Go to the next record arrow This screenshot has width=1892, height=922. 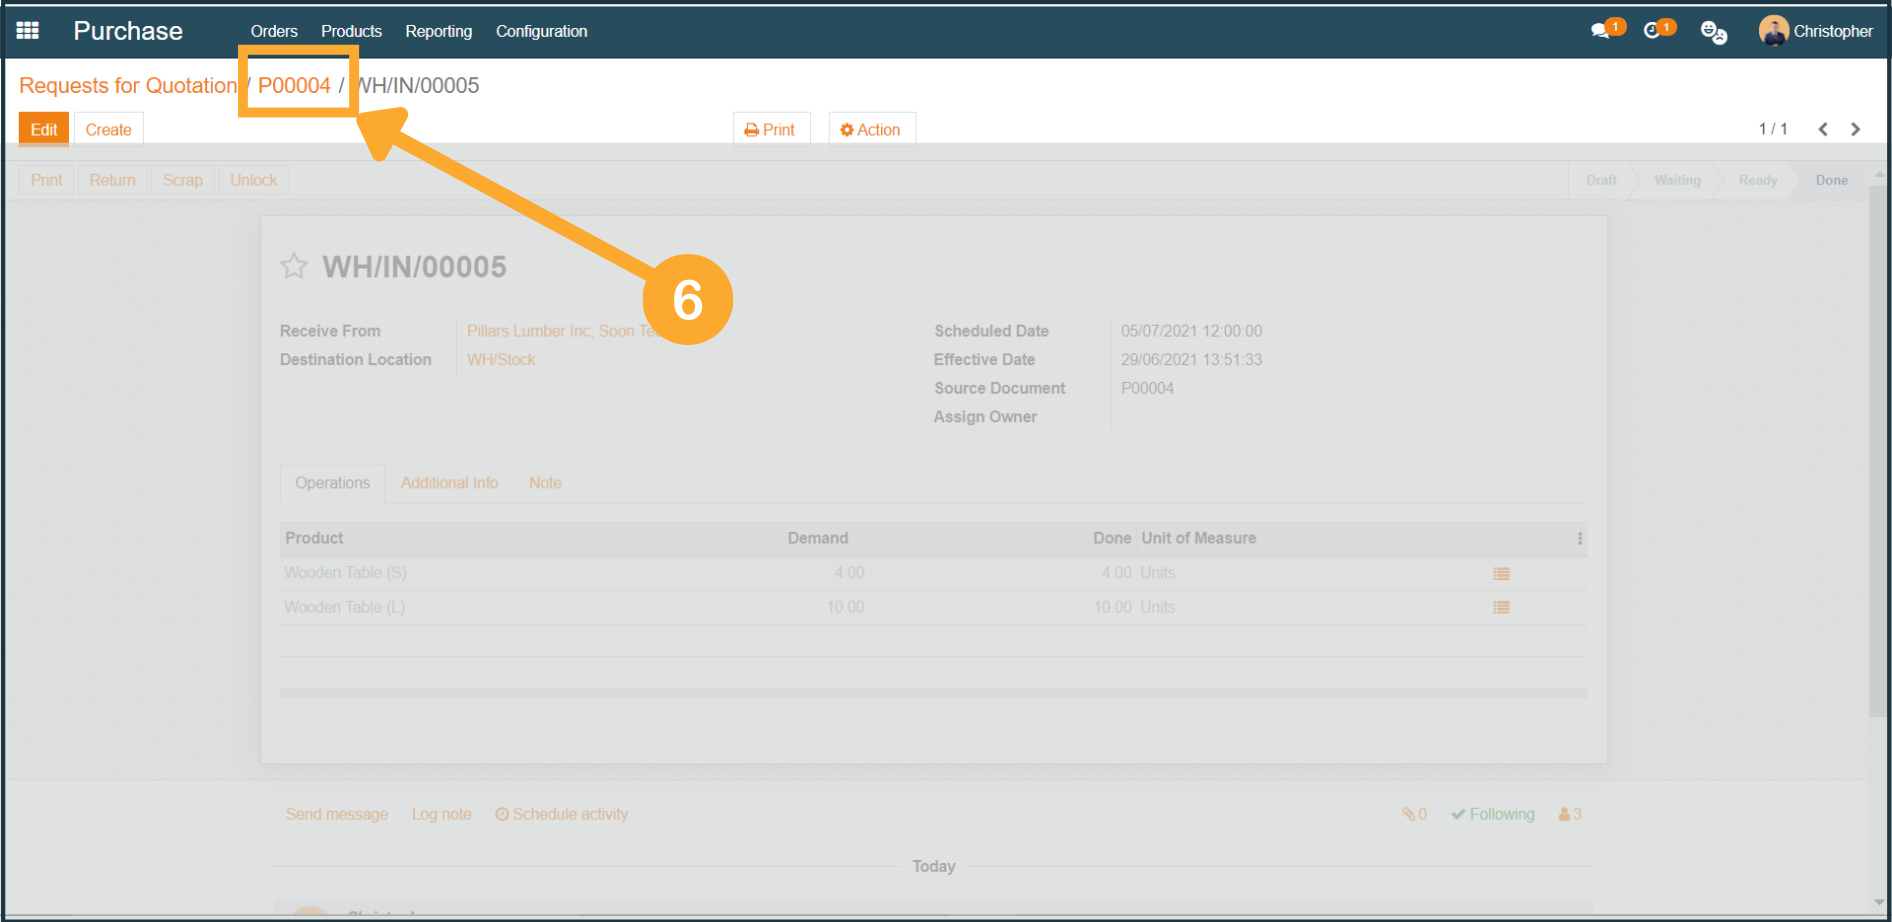tap(1856, 129)
